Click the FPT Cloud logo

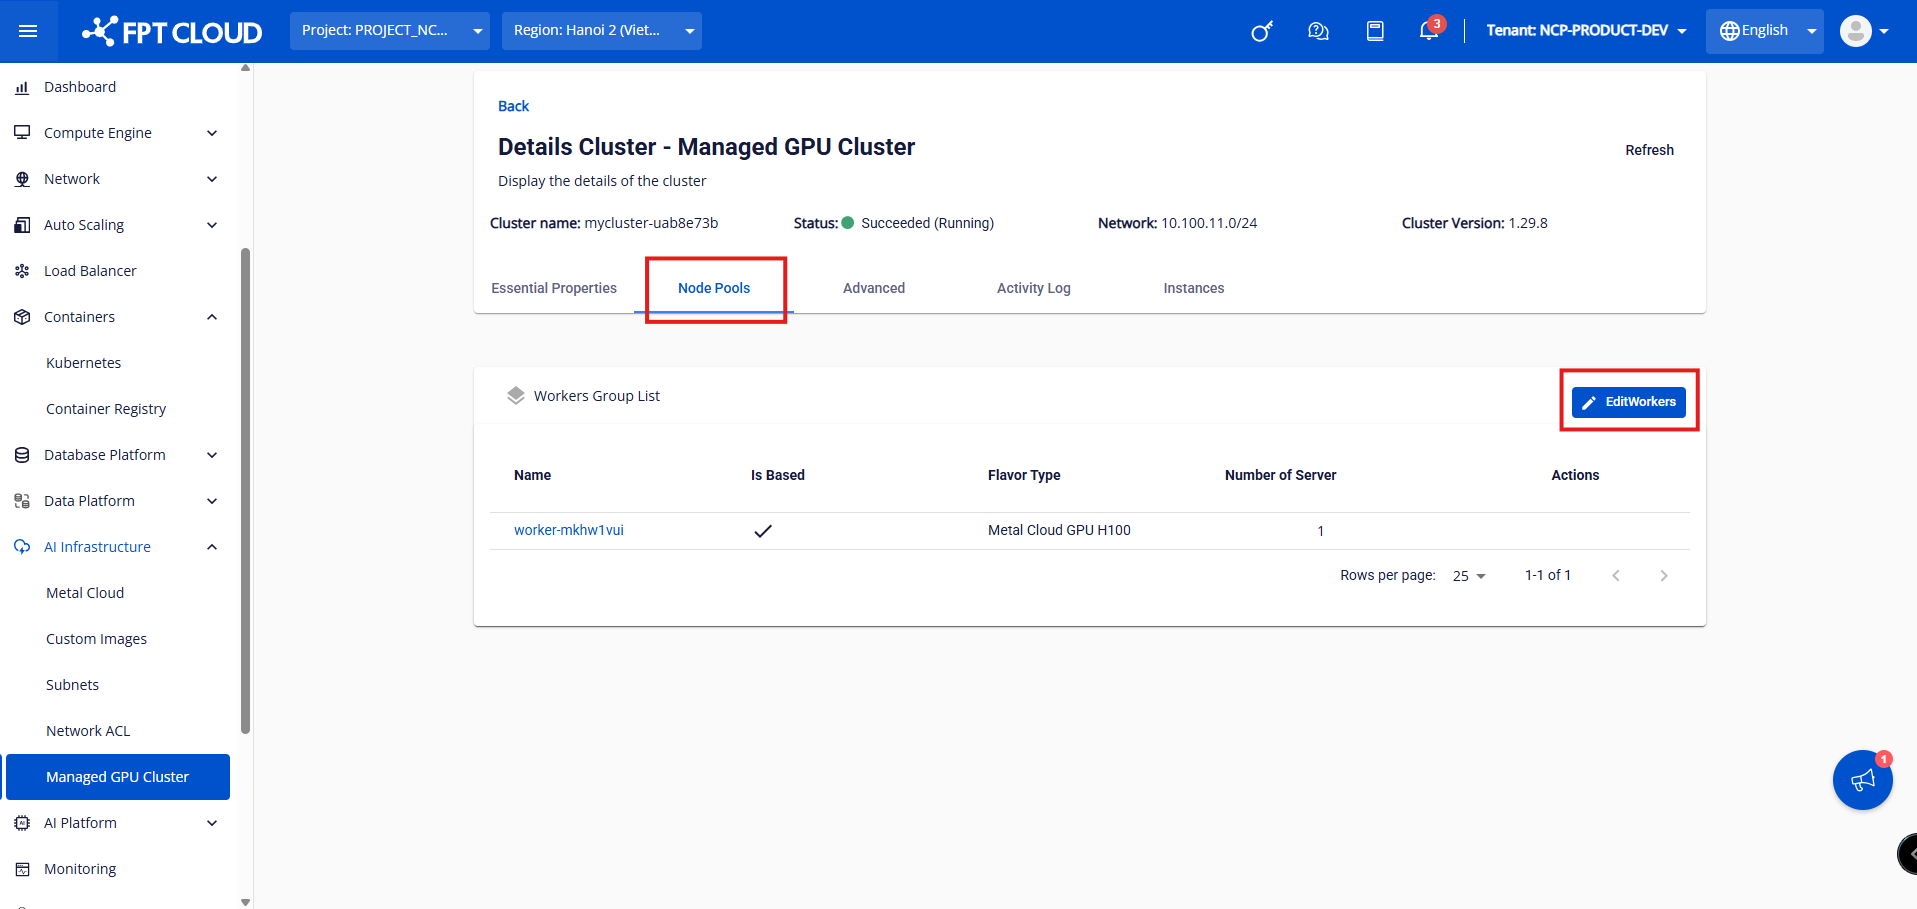(172, 32)
